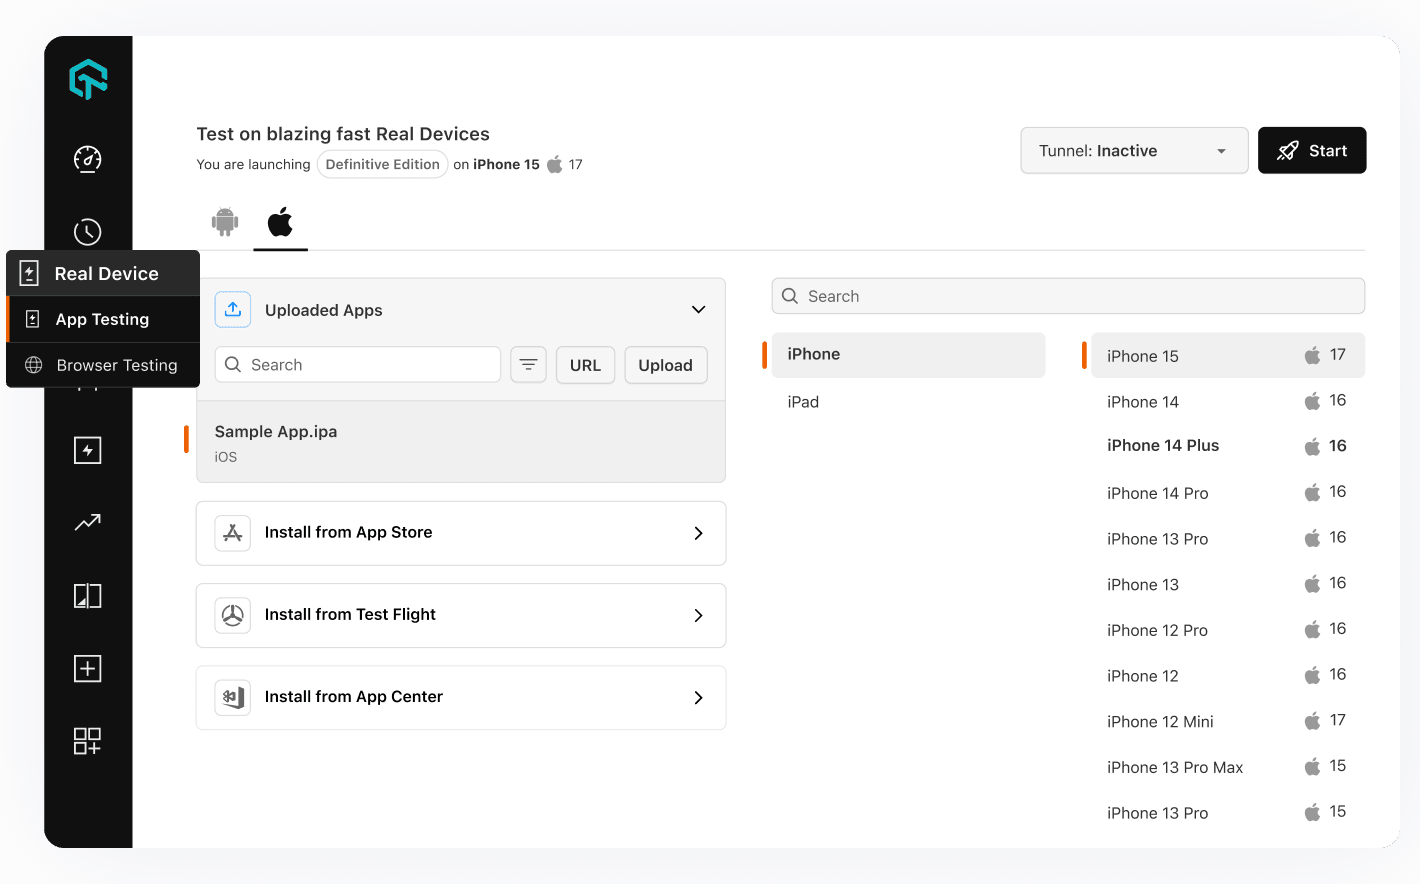Open the apps grid icon at sidebar bottom

pyautogui.click(x=88, y=741)
